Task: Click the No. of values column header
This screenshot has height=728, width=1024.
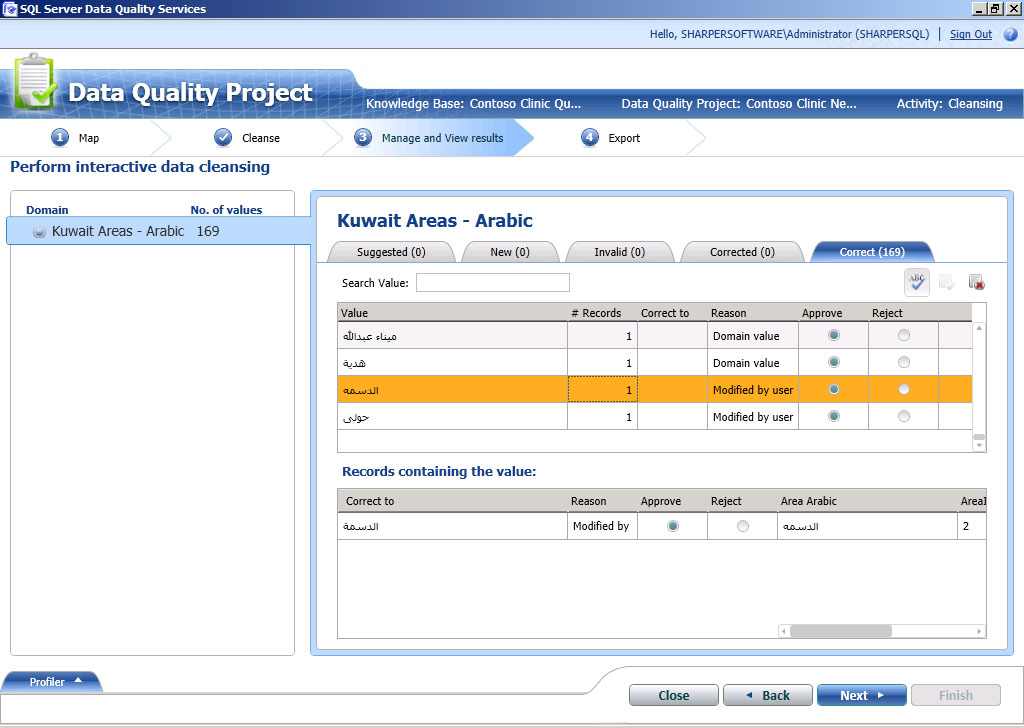Action: 226,210
